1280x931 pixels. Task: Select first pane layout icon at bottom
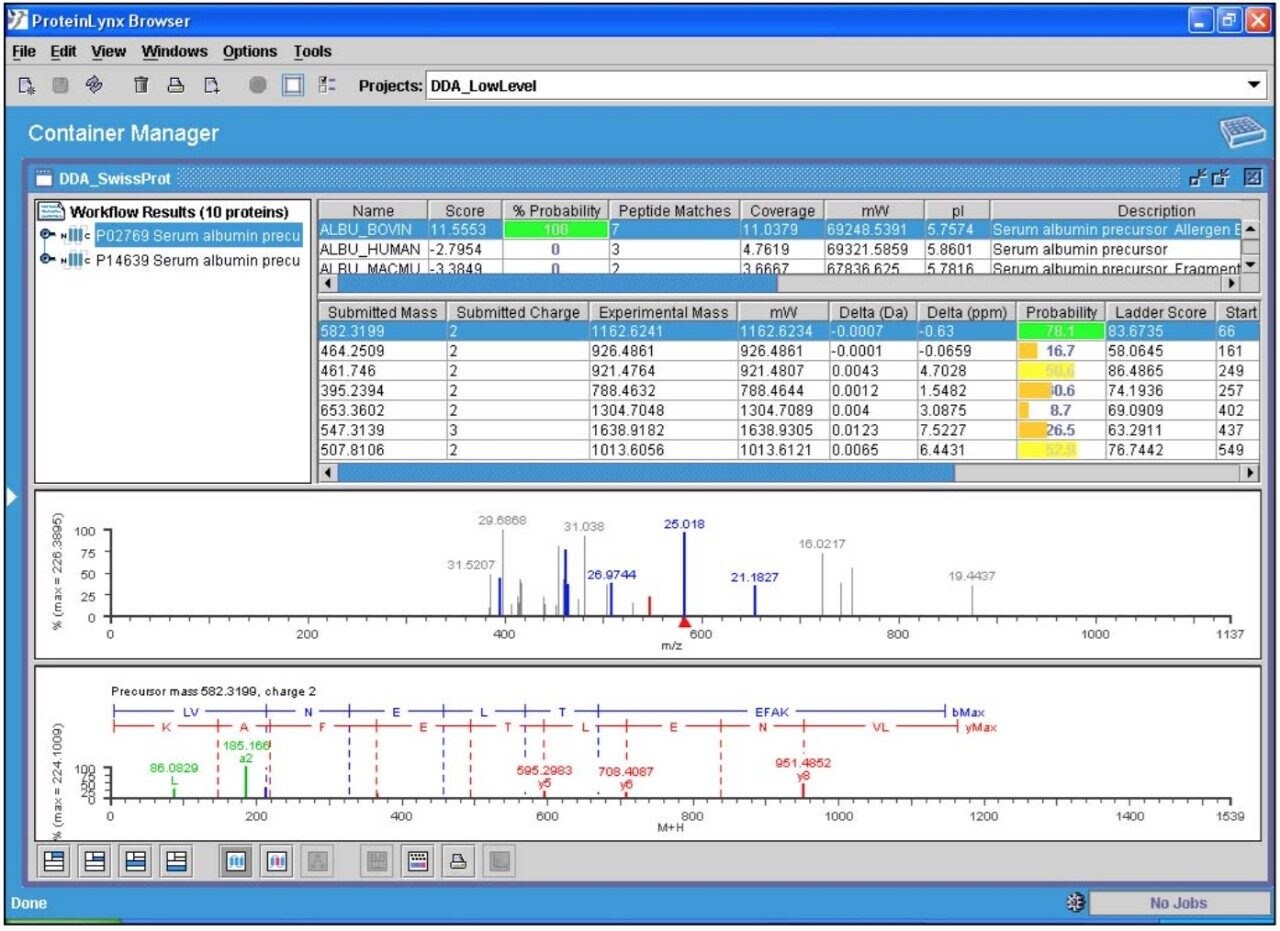[55, 861]
